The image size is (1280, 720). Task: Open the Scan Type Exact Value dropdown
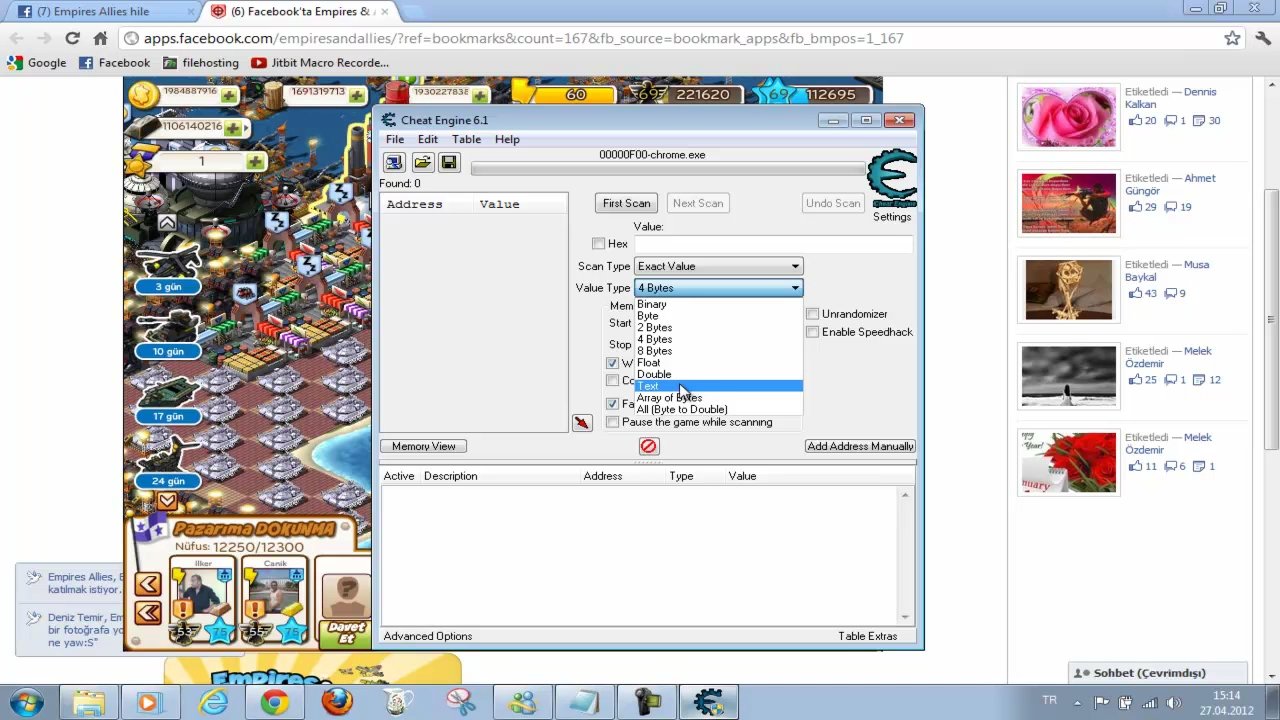pyautogui.click(x=718, y=266)
